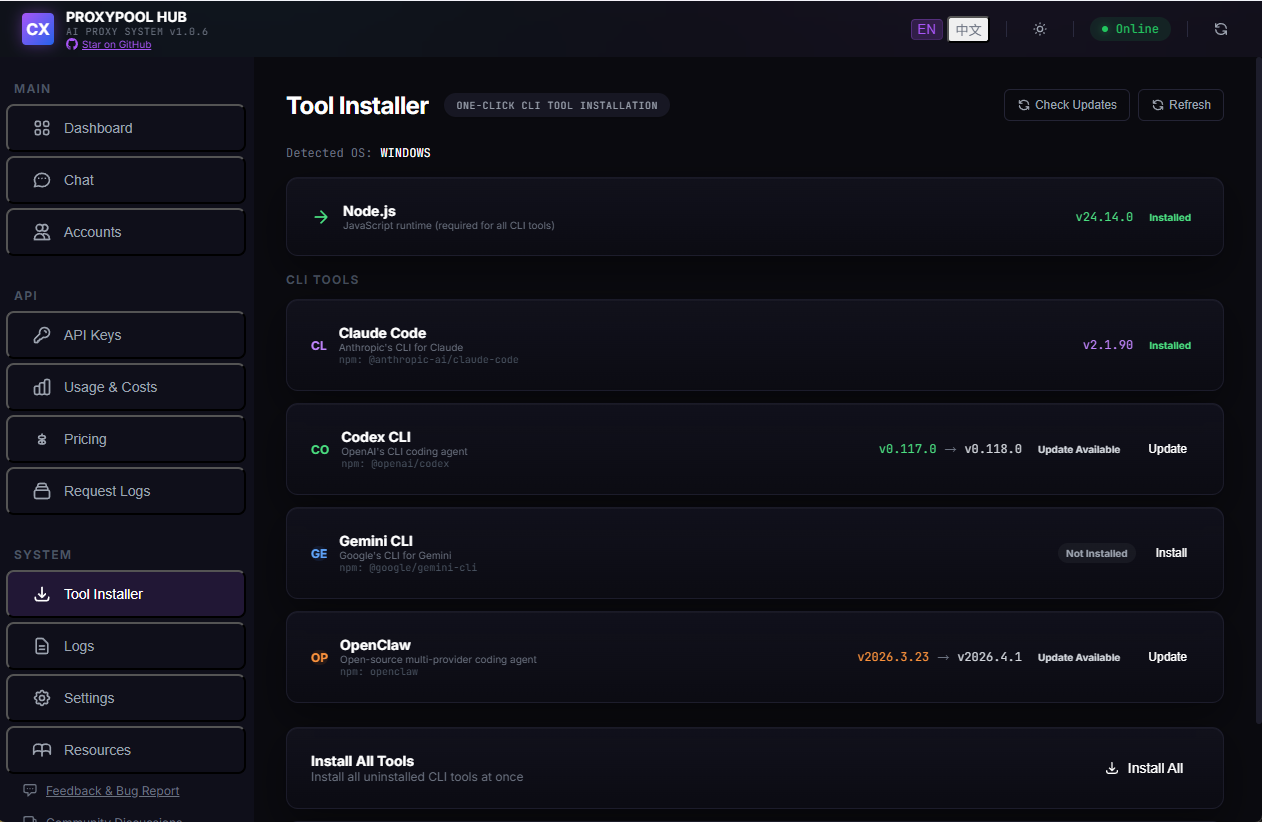The height and width of the screenshot is (822, 1262).
Task: Open the Dashboard page
Action: click(126, 128)
